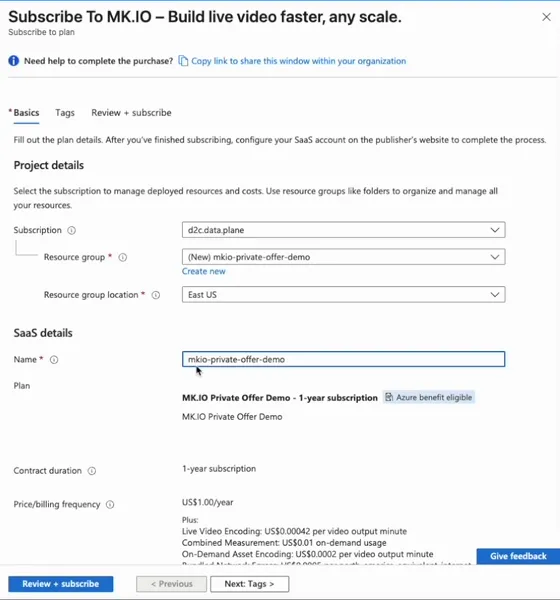Copy link to share this window
This screenshot has height=600, width=560.
click(299, 61)
